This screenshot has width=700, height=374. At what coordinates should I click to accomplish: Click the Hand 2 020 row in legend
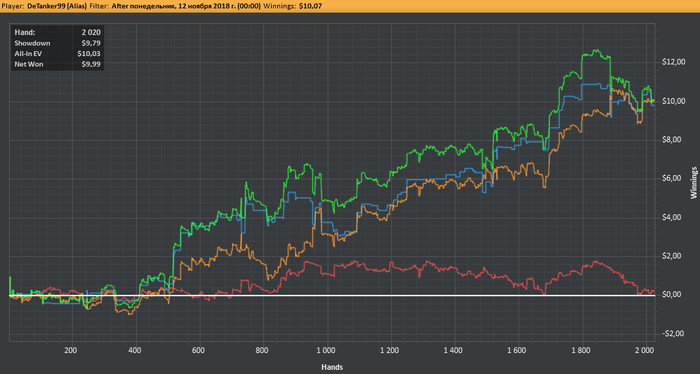click(58, 33)
